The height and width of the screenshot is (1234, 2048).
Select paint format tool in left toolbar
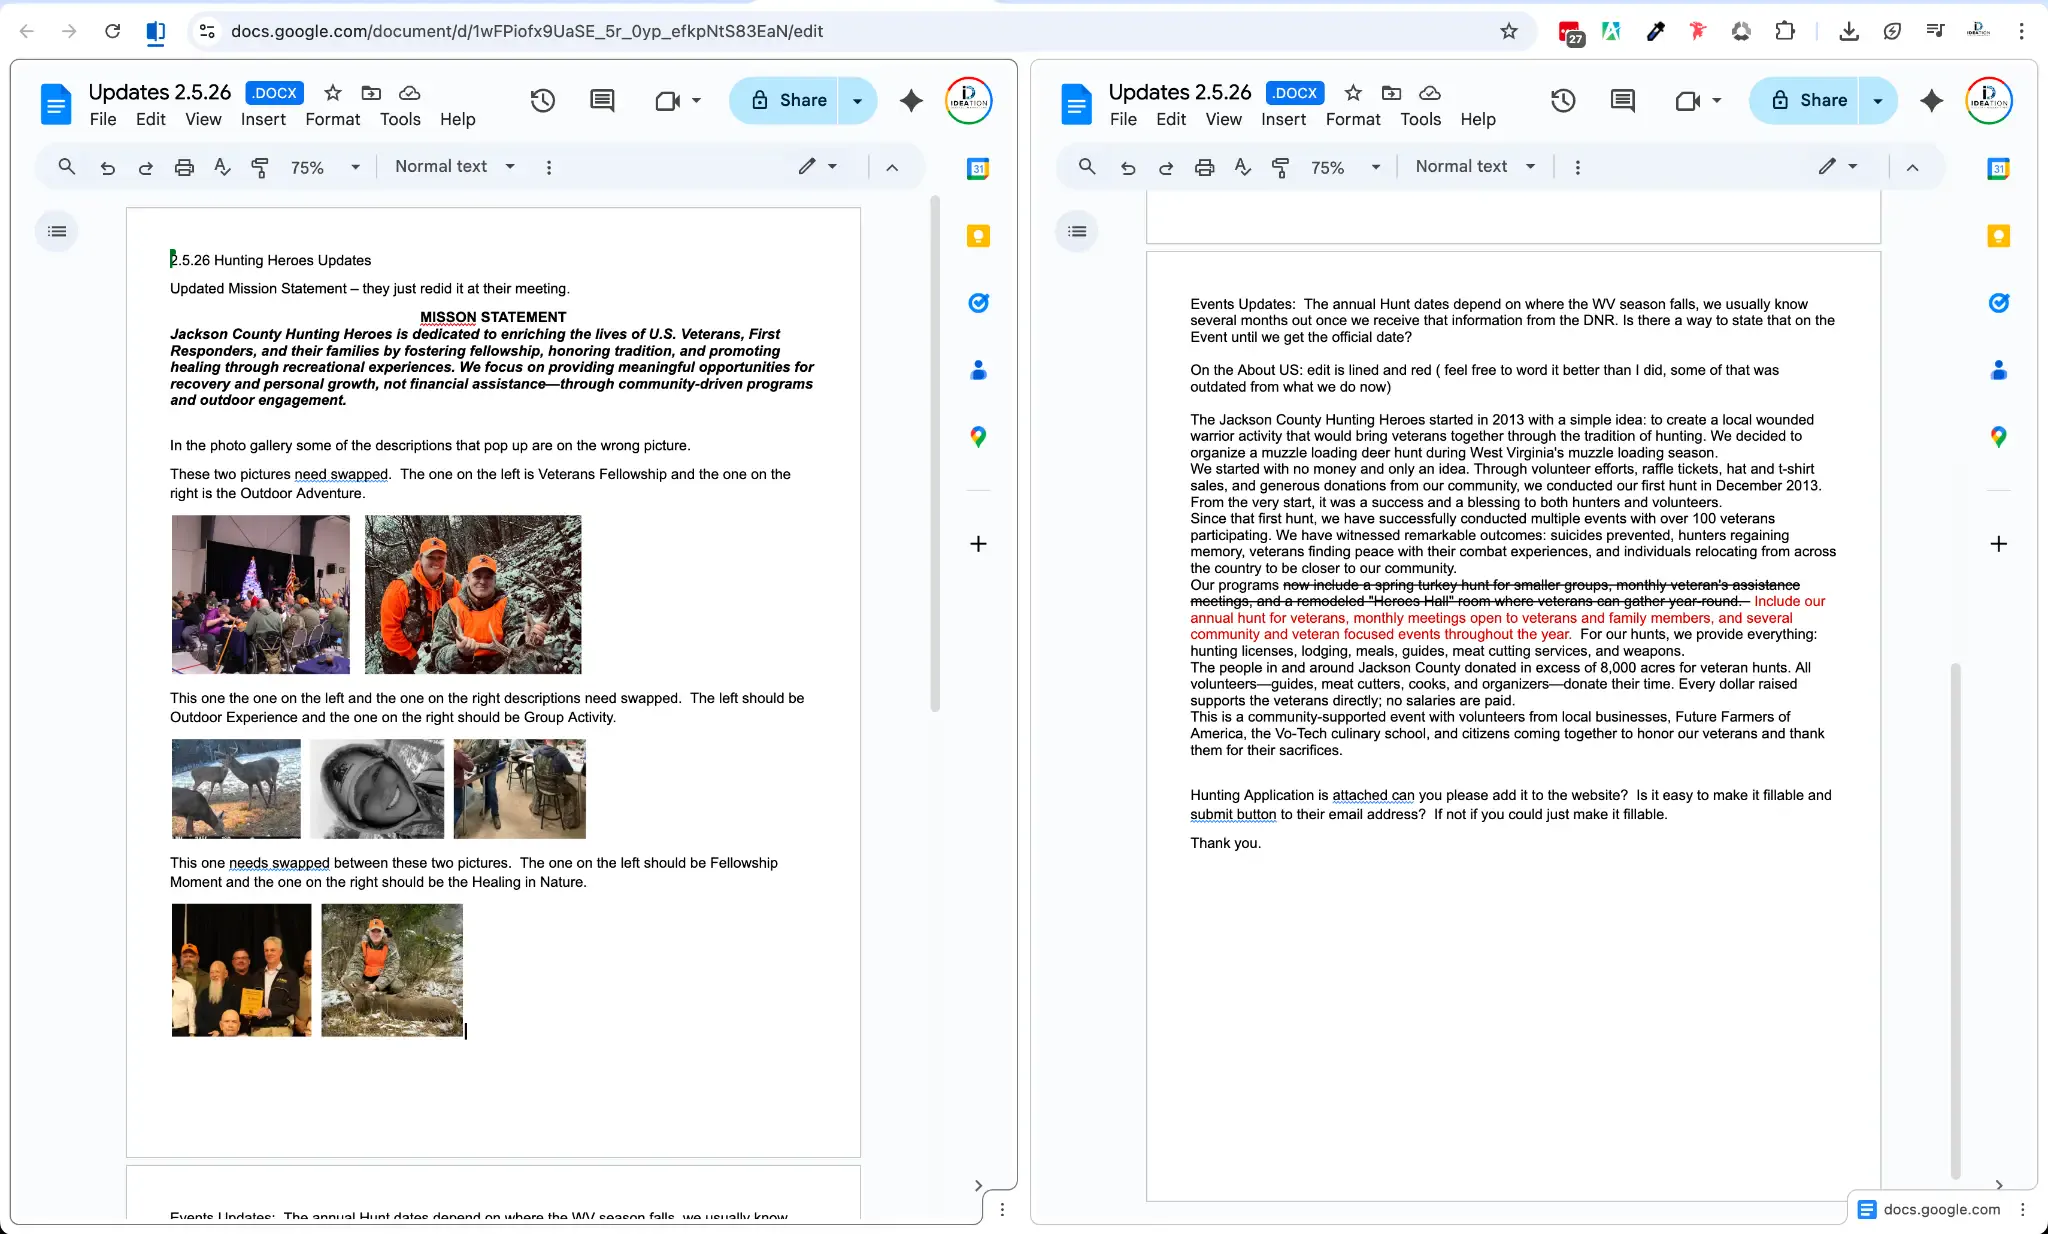(260, 167)
